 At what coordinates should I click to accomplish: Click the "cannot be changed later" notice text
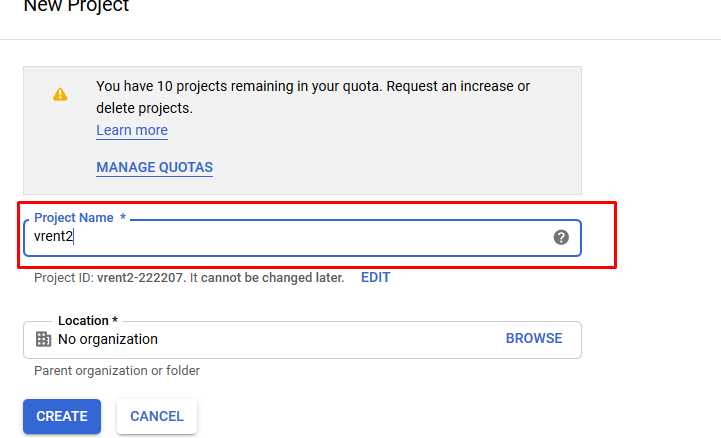click(272, 277)
